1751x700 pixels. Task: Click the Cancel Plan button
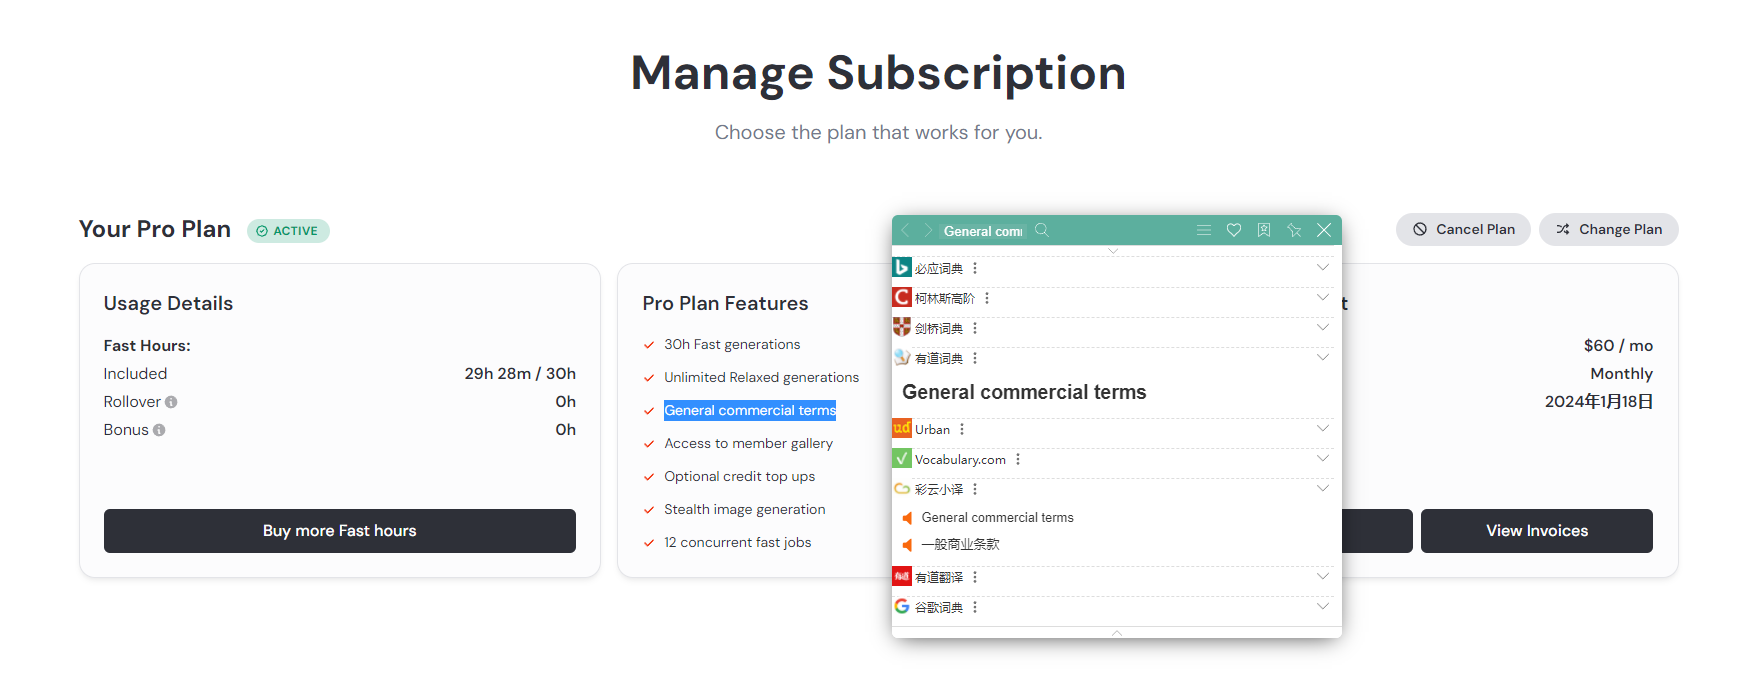(x=1463, y=229)
